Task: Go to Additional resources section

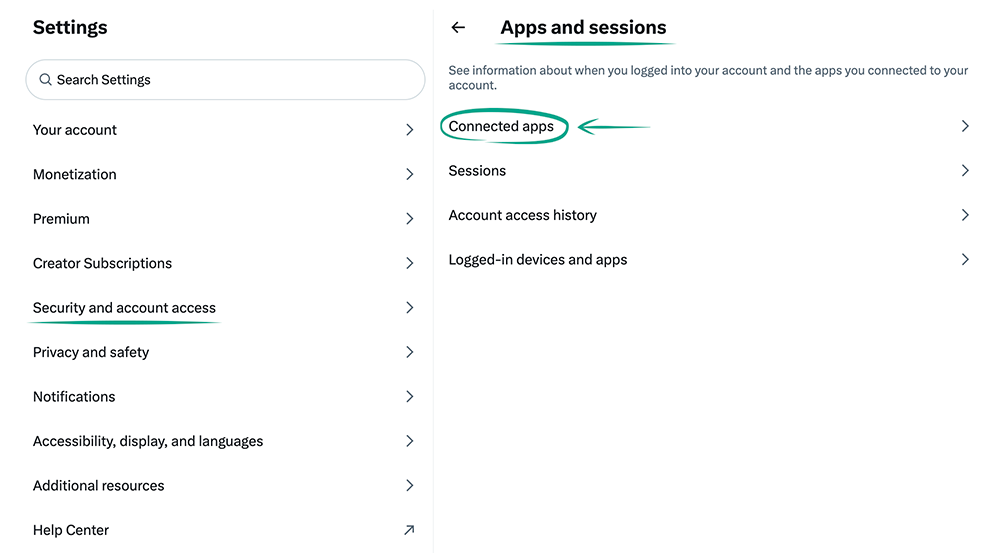Action: (x=98, y=486)
